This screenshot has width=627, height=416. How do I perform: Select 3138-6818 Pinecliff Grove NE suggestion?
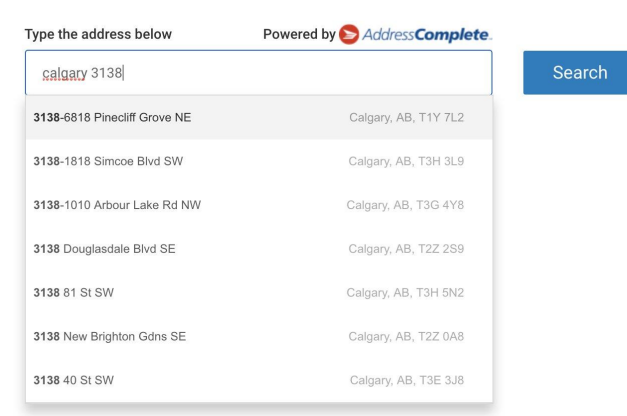[259, 118]
